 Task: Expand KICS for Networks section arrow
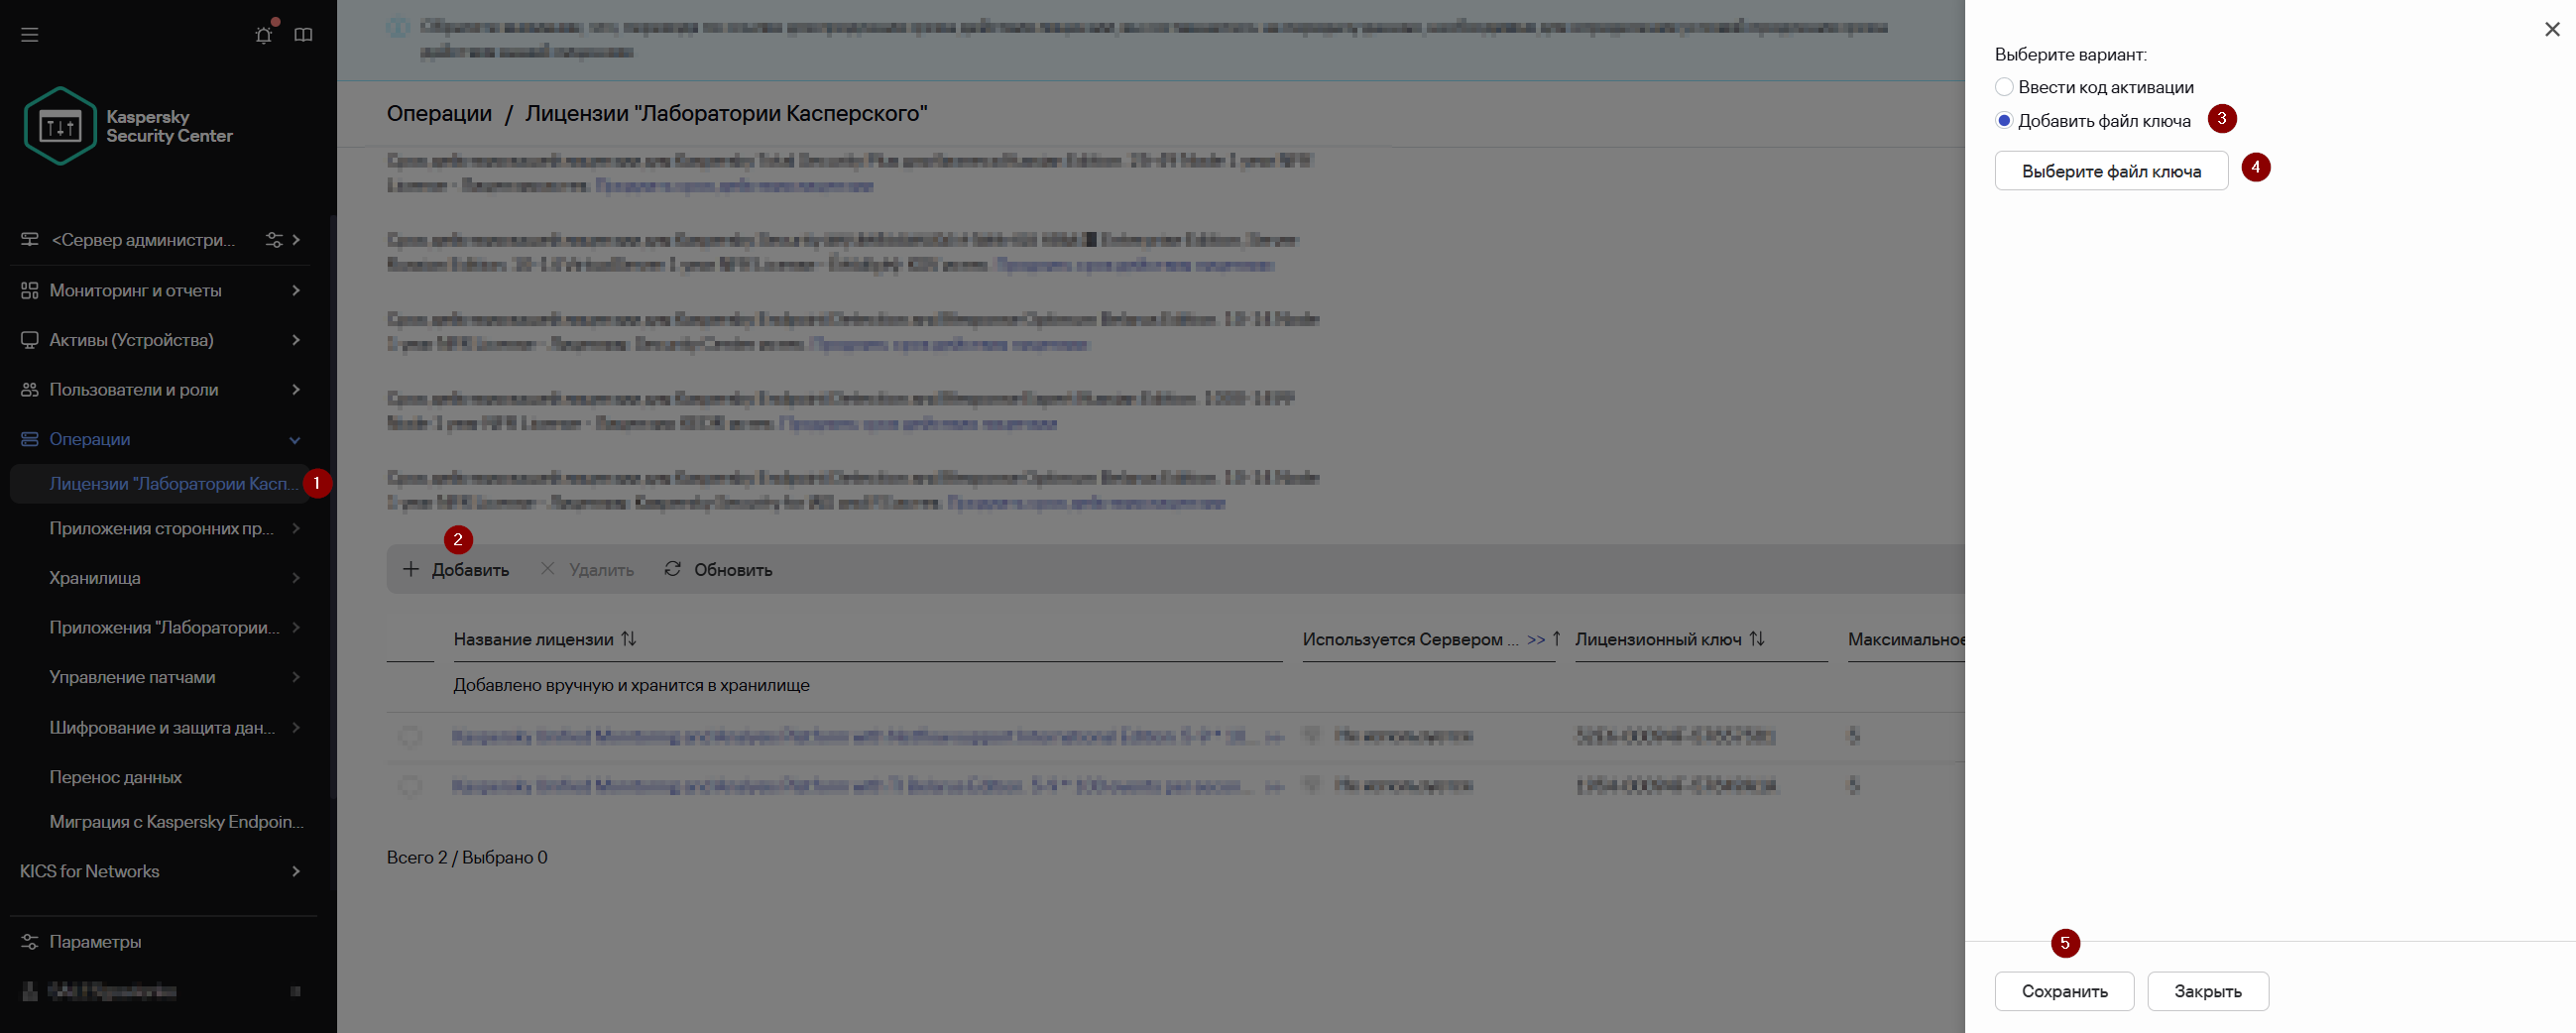pos(296,871)
